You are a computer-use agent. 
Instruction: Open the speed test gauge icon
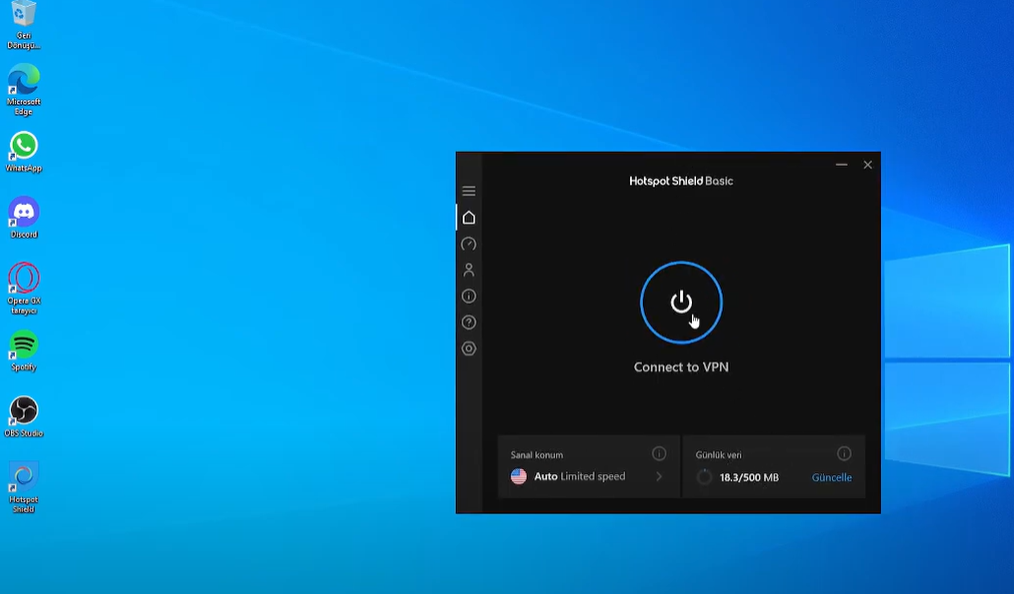469,244
